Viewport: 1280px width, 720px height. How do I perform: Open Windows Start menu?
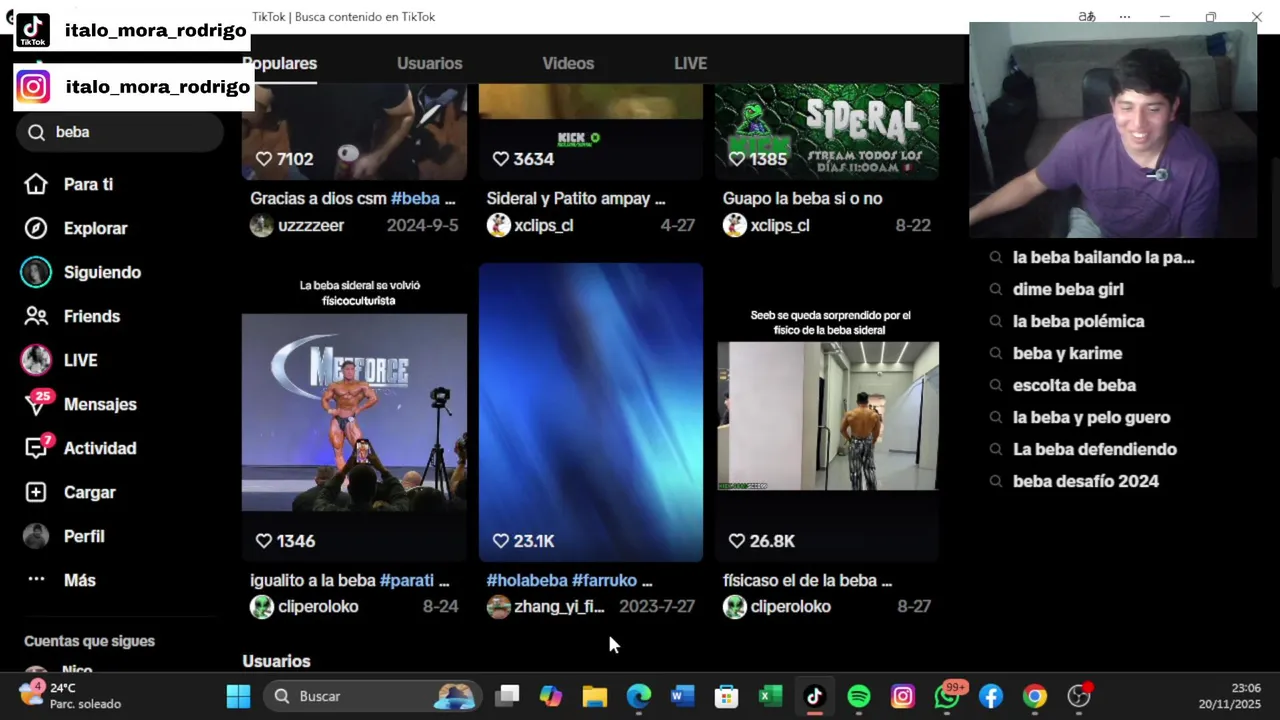[238, 696]
